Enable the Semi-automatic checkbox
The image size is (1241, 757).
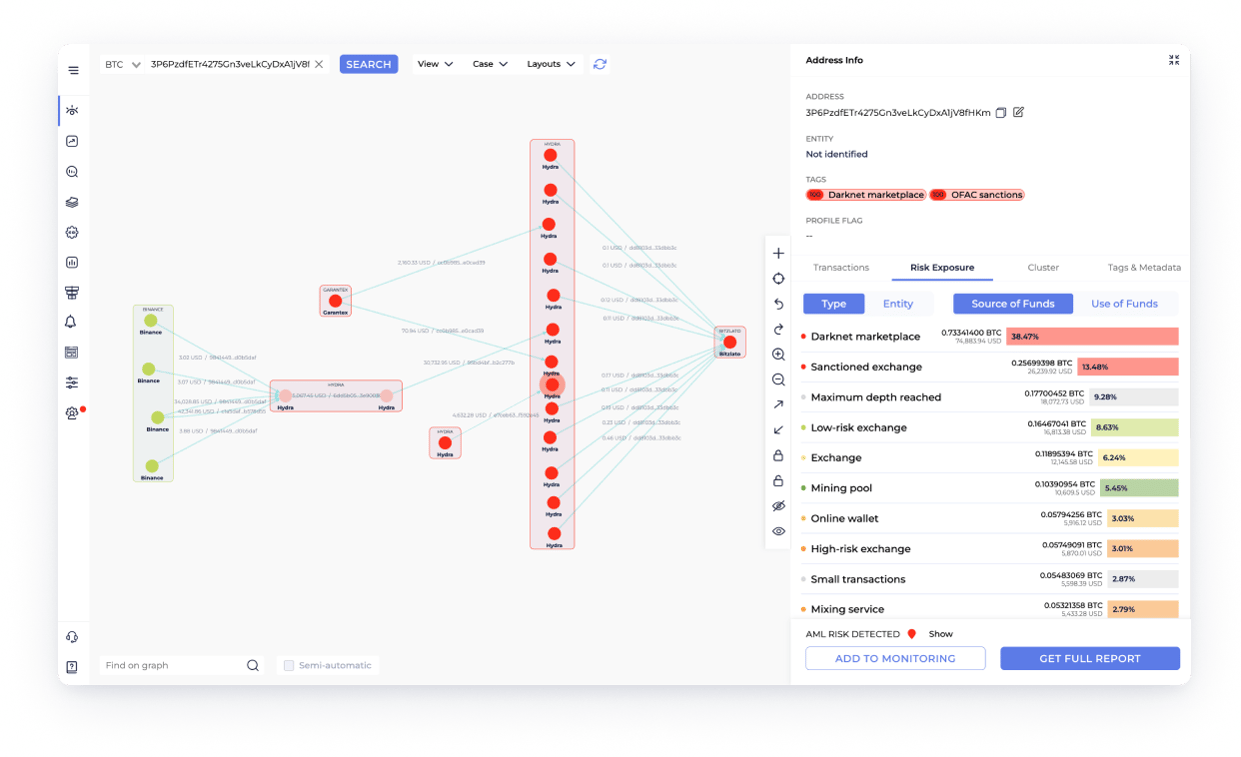tap(289, 665)
